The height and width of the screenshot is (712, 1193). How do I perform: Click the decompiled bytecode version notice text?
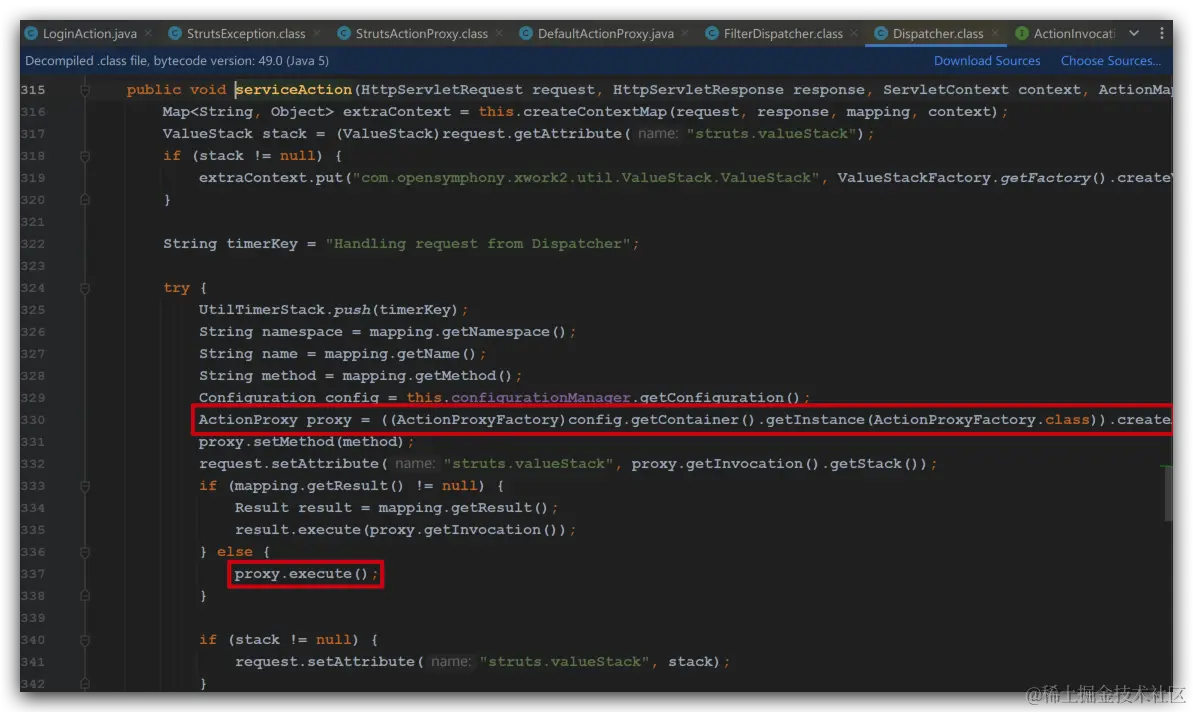pyautogui.click(x=177, y=61)
